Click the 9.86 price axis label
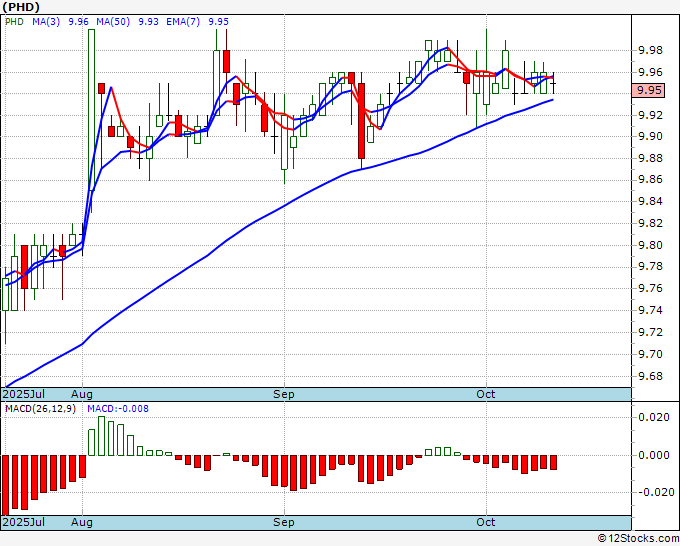Viewport: 680px width, 546px height. point(651,180)
